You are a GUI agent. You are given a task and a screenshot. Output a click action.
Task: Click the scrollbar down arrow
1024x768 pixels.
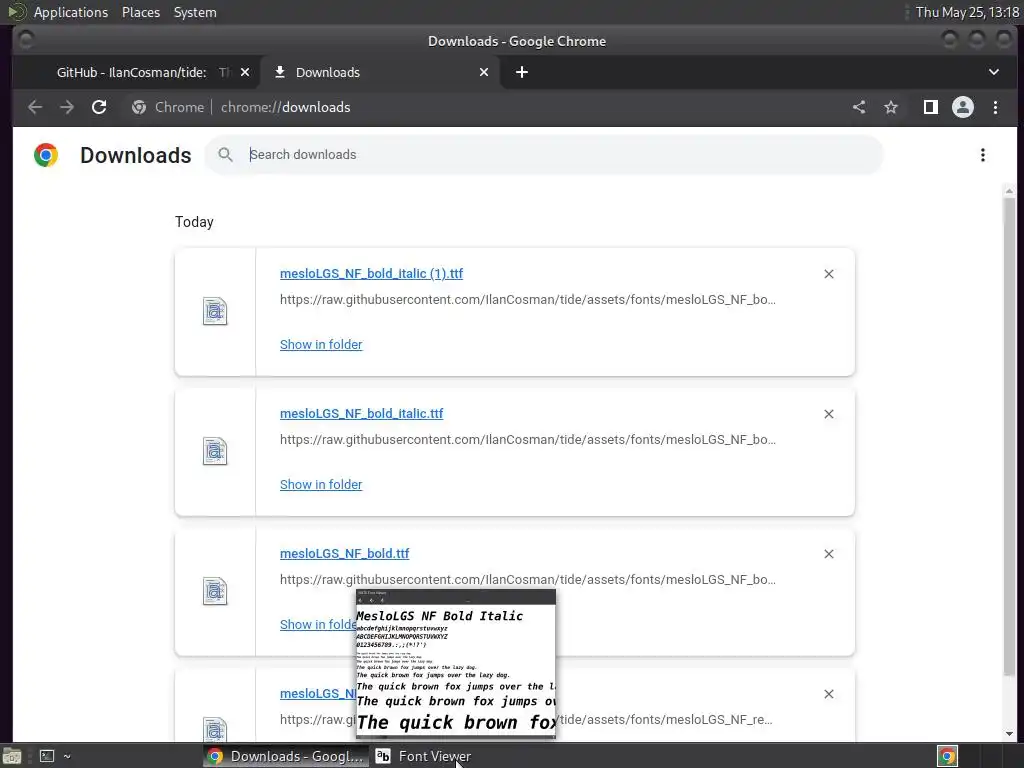(1010, 734)
